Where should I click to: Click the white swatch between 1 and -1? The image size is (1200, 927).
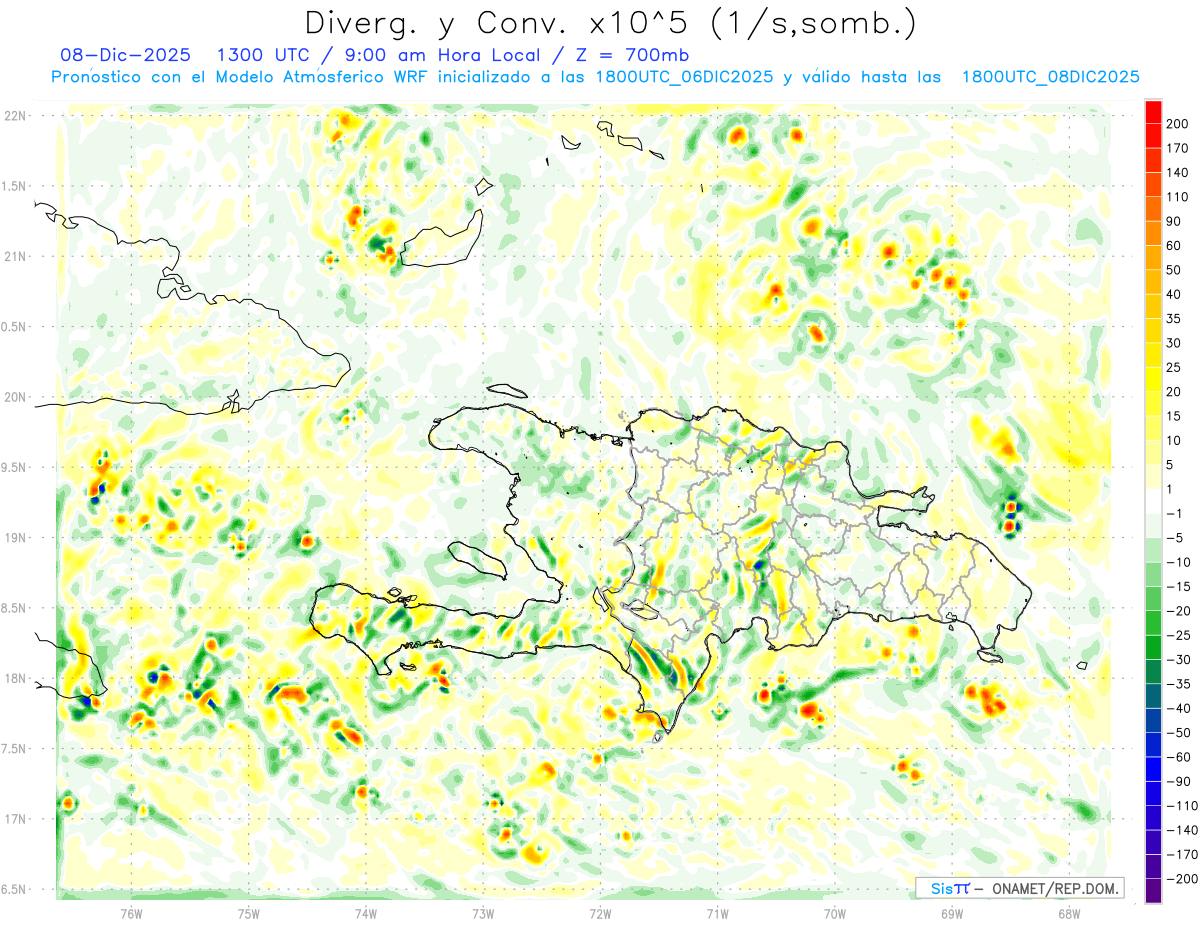[1153, 502]
